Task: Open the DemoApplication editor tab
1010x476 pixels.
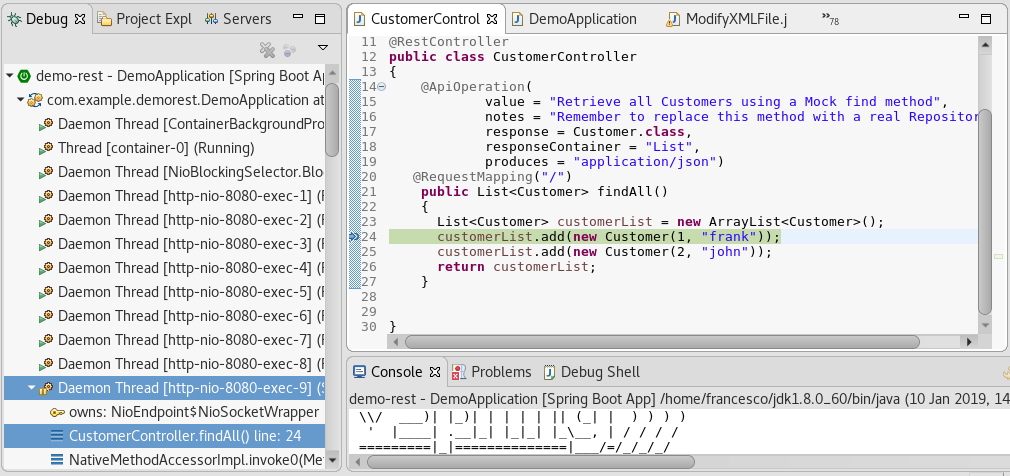Action: coord(575,19)
